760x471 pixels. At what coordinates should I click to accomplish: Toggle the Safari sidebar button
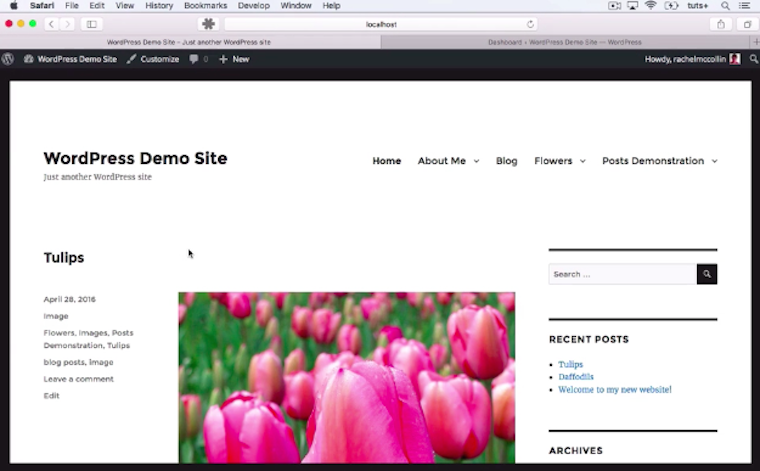point(92,24)
